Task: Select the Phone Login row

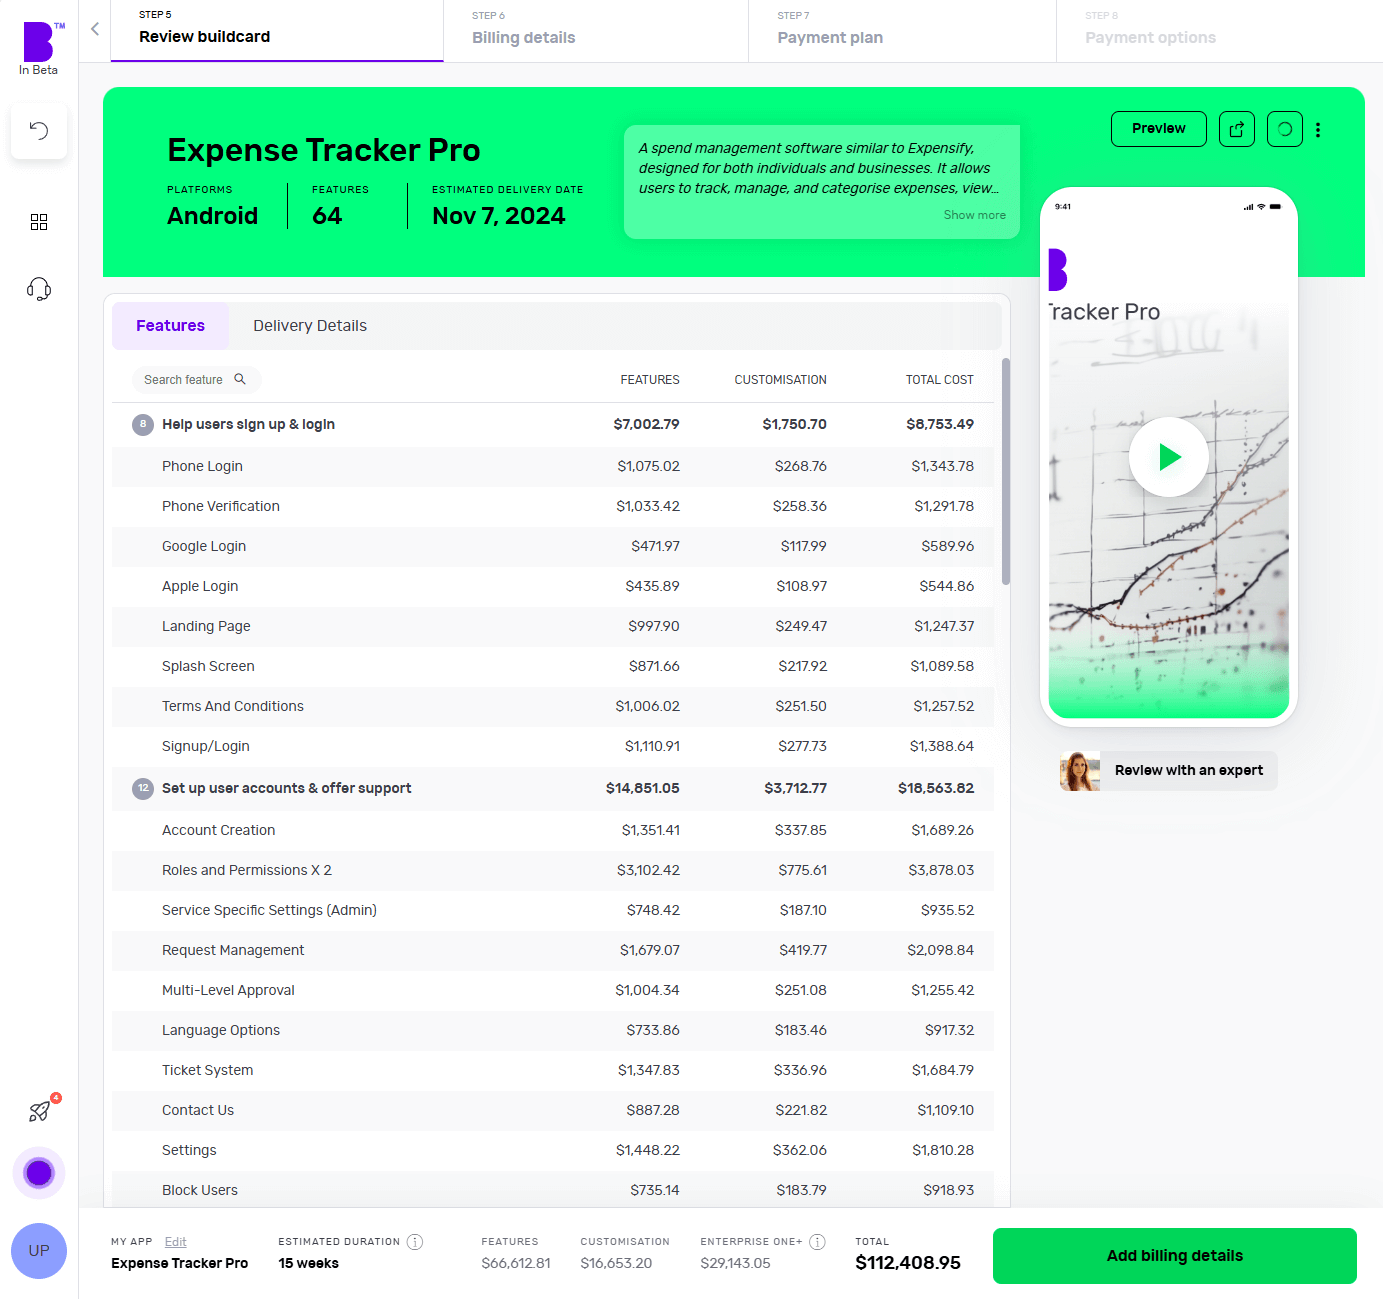Action: click(553, 467)
